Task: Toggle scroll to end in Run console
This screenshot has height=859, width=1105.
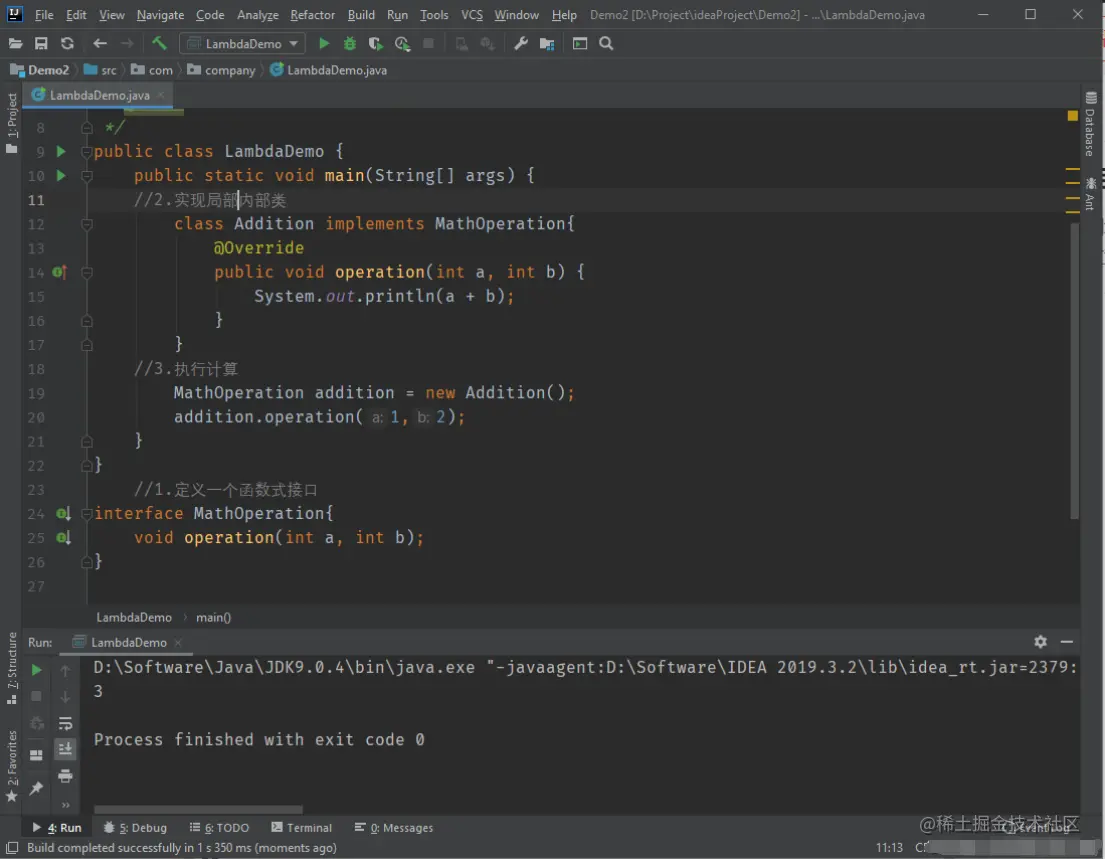Action: (x=66, y=749)
